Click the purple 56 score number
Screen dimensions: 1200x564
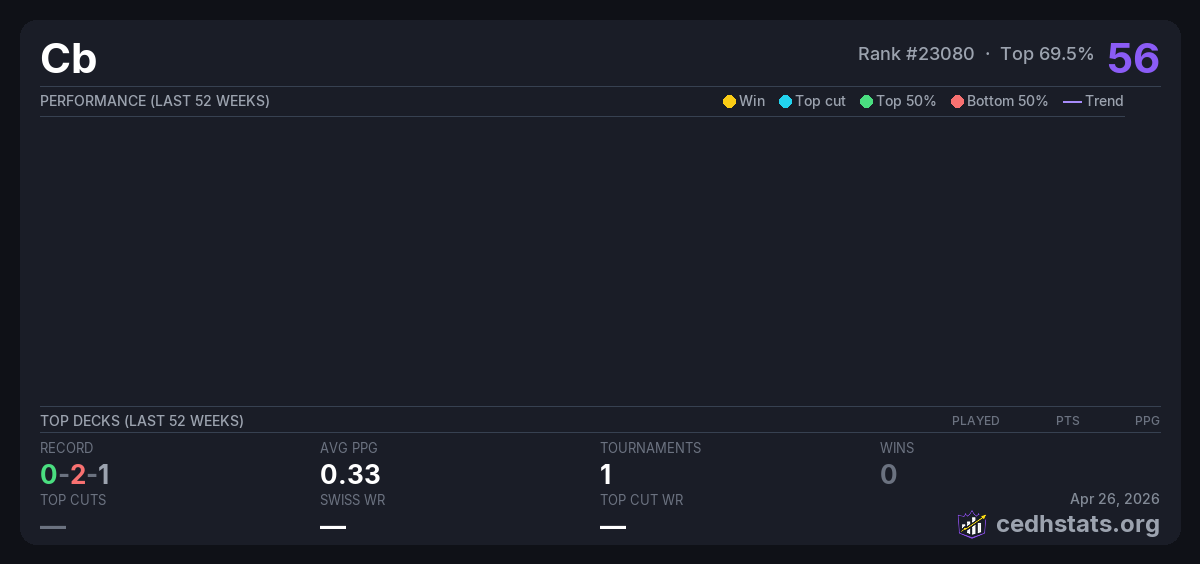pos(1133,58)
